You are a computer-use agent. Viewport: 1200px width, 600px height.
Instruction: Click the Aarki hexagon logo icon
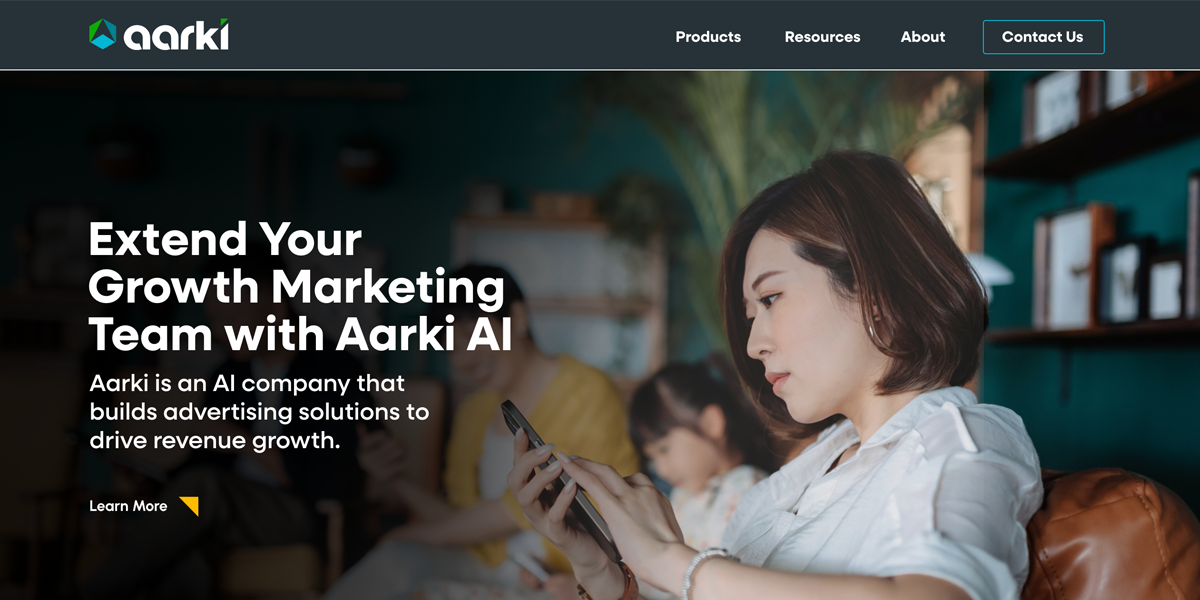(x=103, y=35)
